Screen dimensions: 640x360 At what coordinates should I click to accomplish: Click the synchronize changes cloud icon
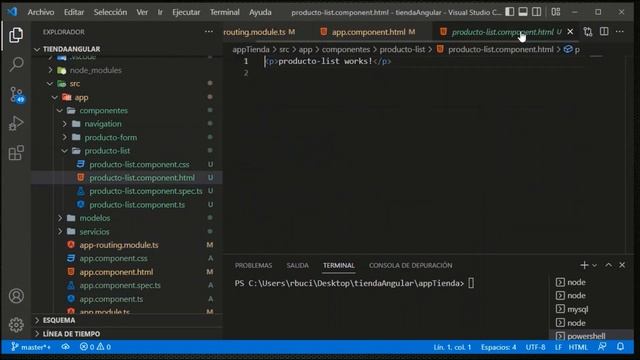point(65,347)
